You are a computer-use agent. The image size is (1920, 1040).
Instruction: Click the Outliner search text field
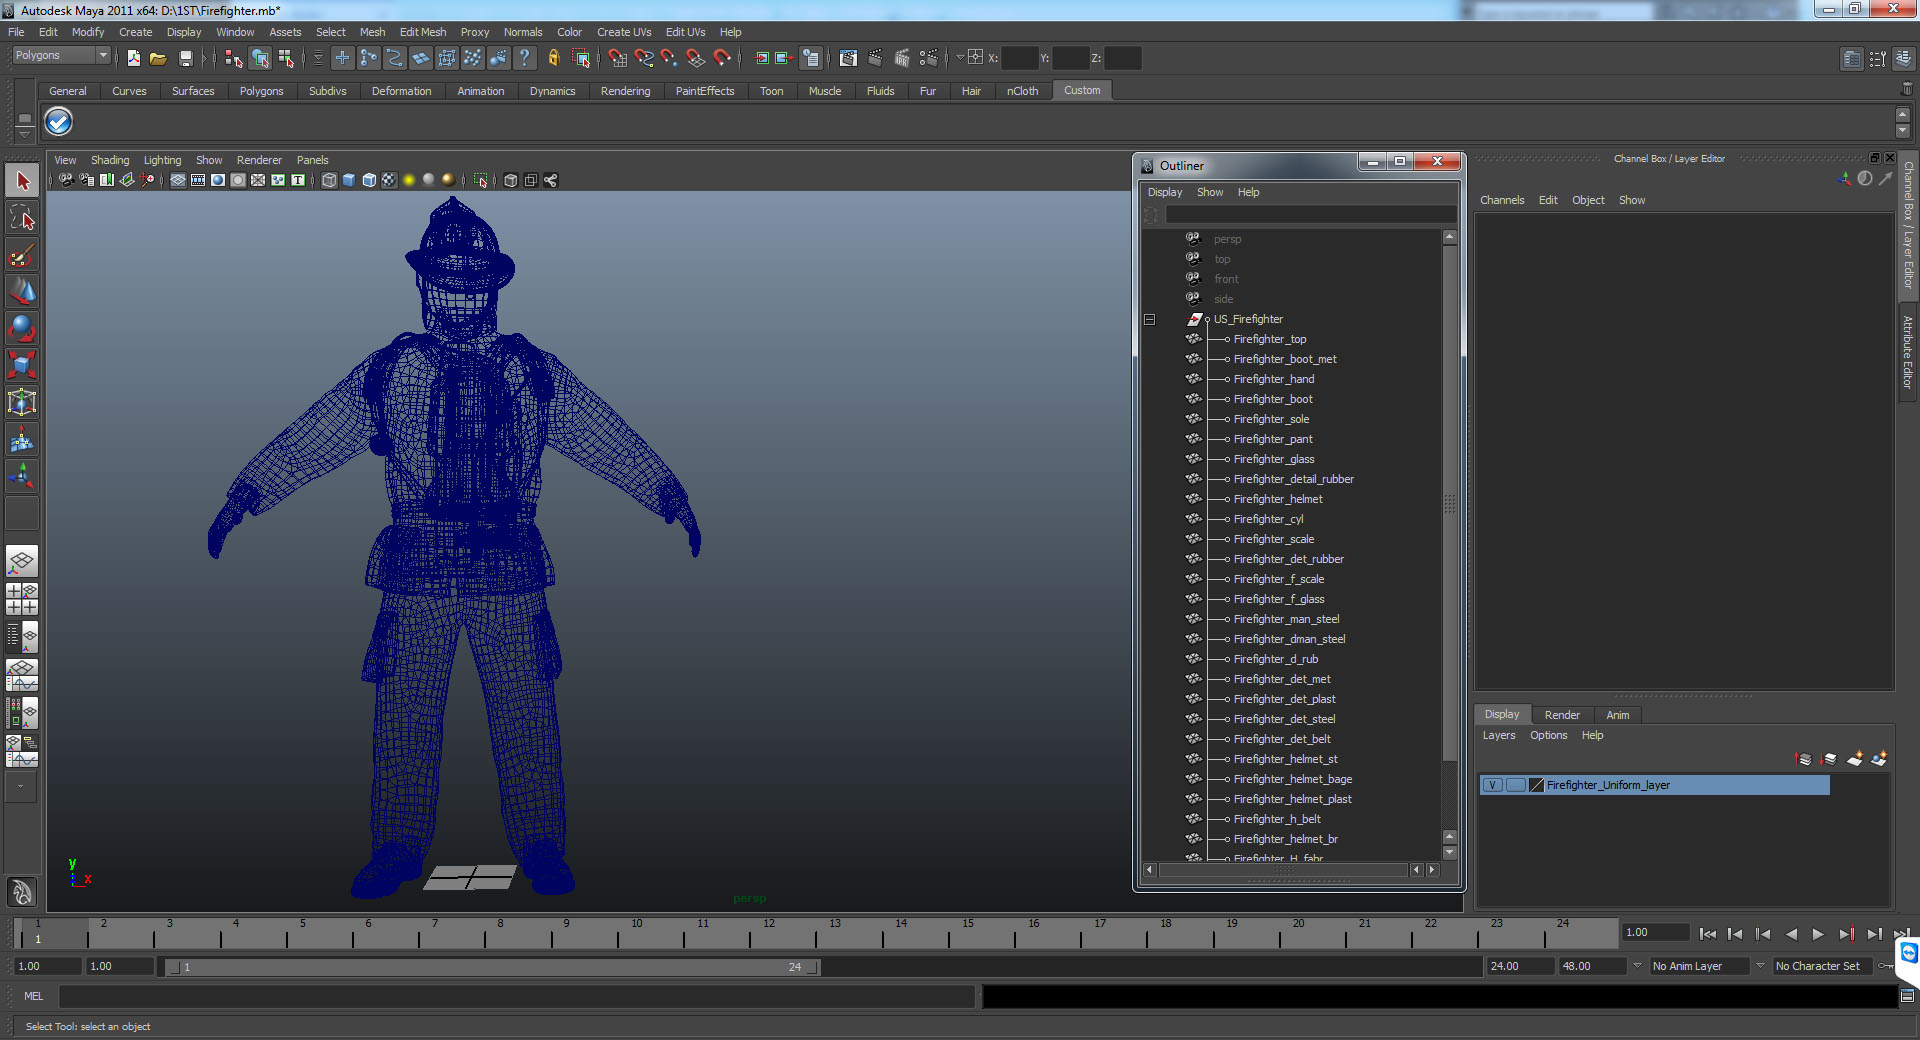click(1309, 215)
